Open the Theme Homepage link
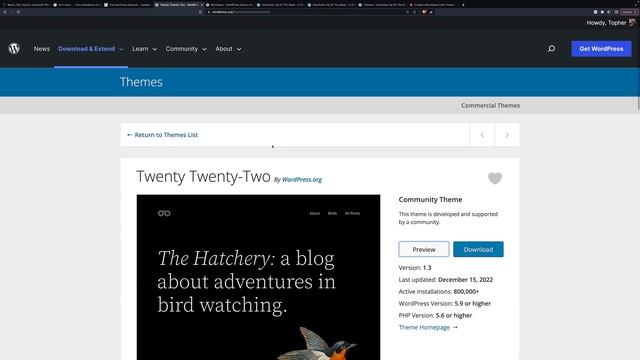 tap(428, 327)
